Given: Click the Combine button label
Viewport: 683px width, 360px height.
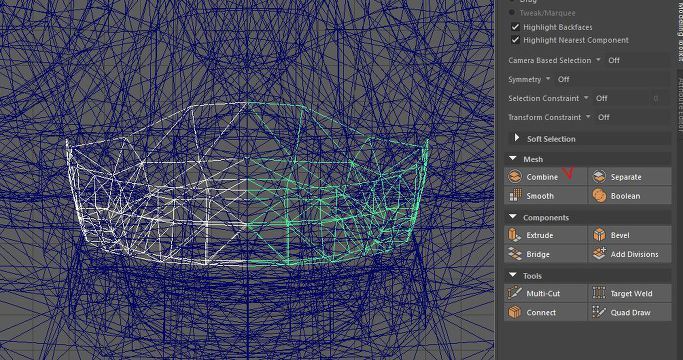Looking at the screenshot, I should coord(542,177).
